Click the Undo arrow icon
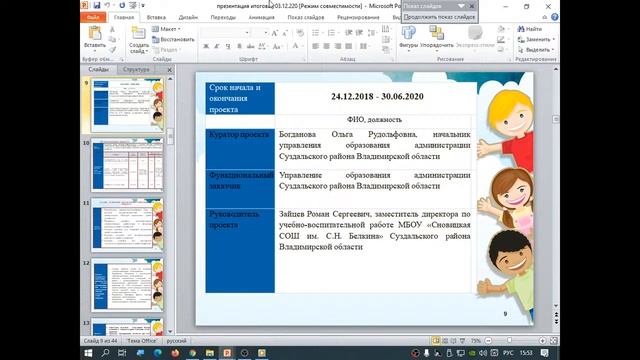The image size is (640, 360). point(107,5)
